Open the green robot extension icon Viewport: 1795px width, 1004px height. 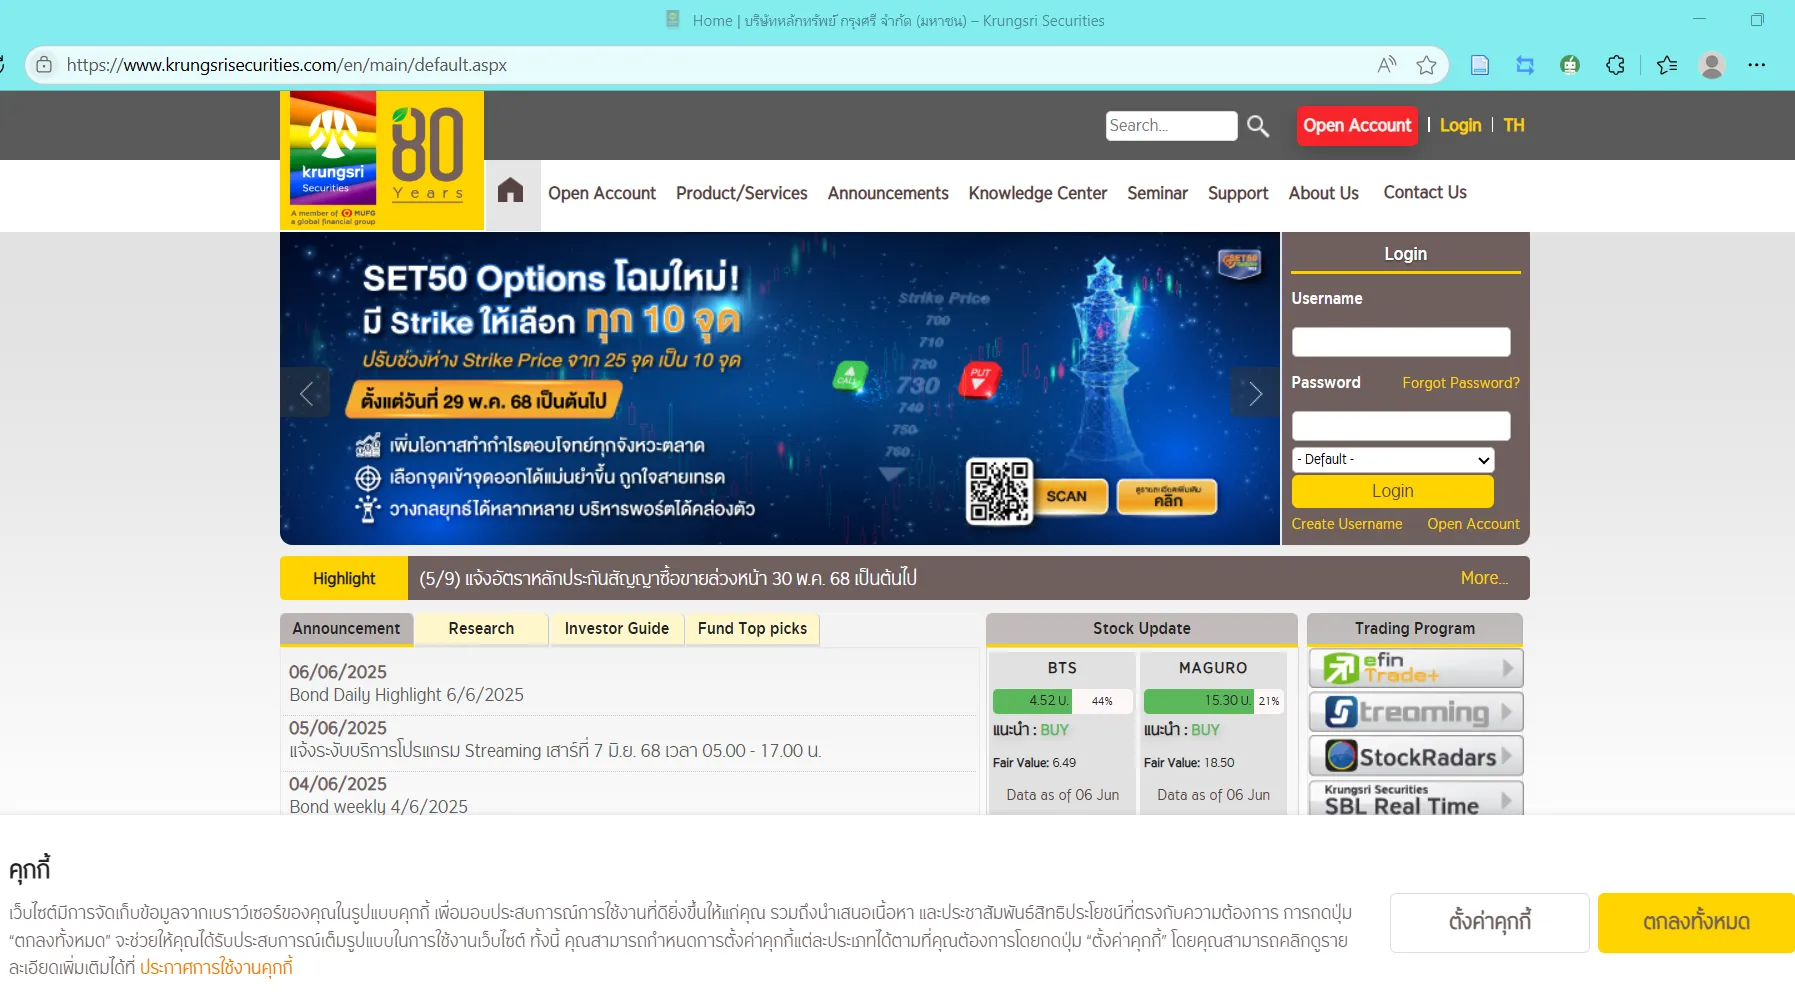tap(1570, 65)
